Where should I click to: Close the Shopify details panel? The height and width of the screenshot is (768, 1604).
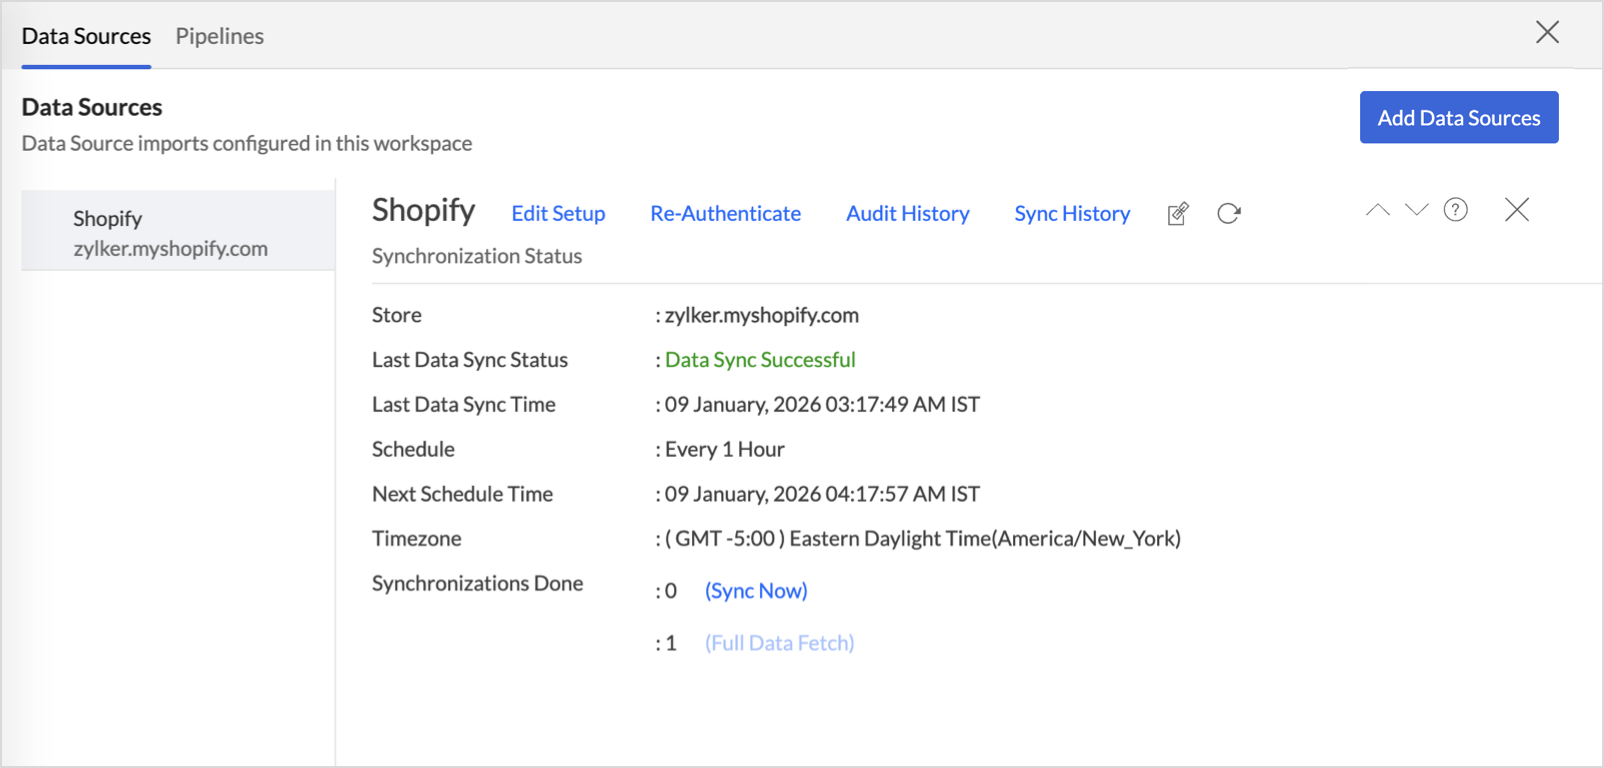(1516, 210)
